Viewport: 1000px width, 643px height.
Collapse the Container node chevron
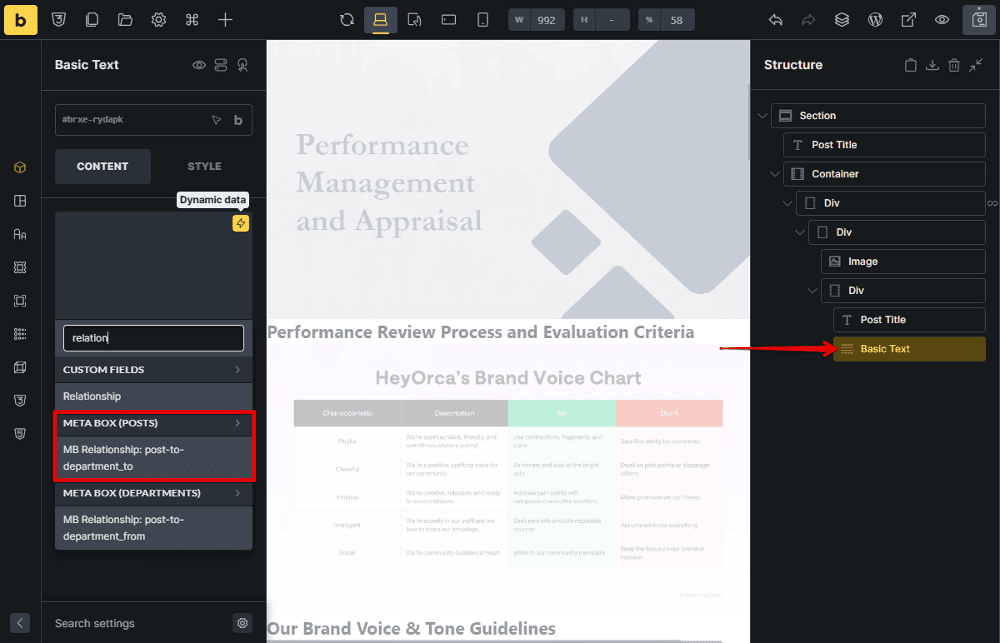coord(774,174)
